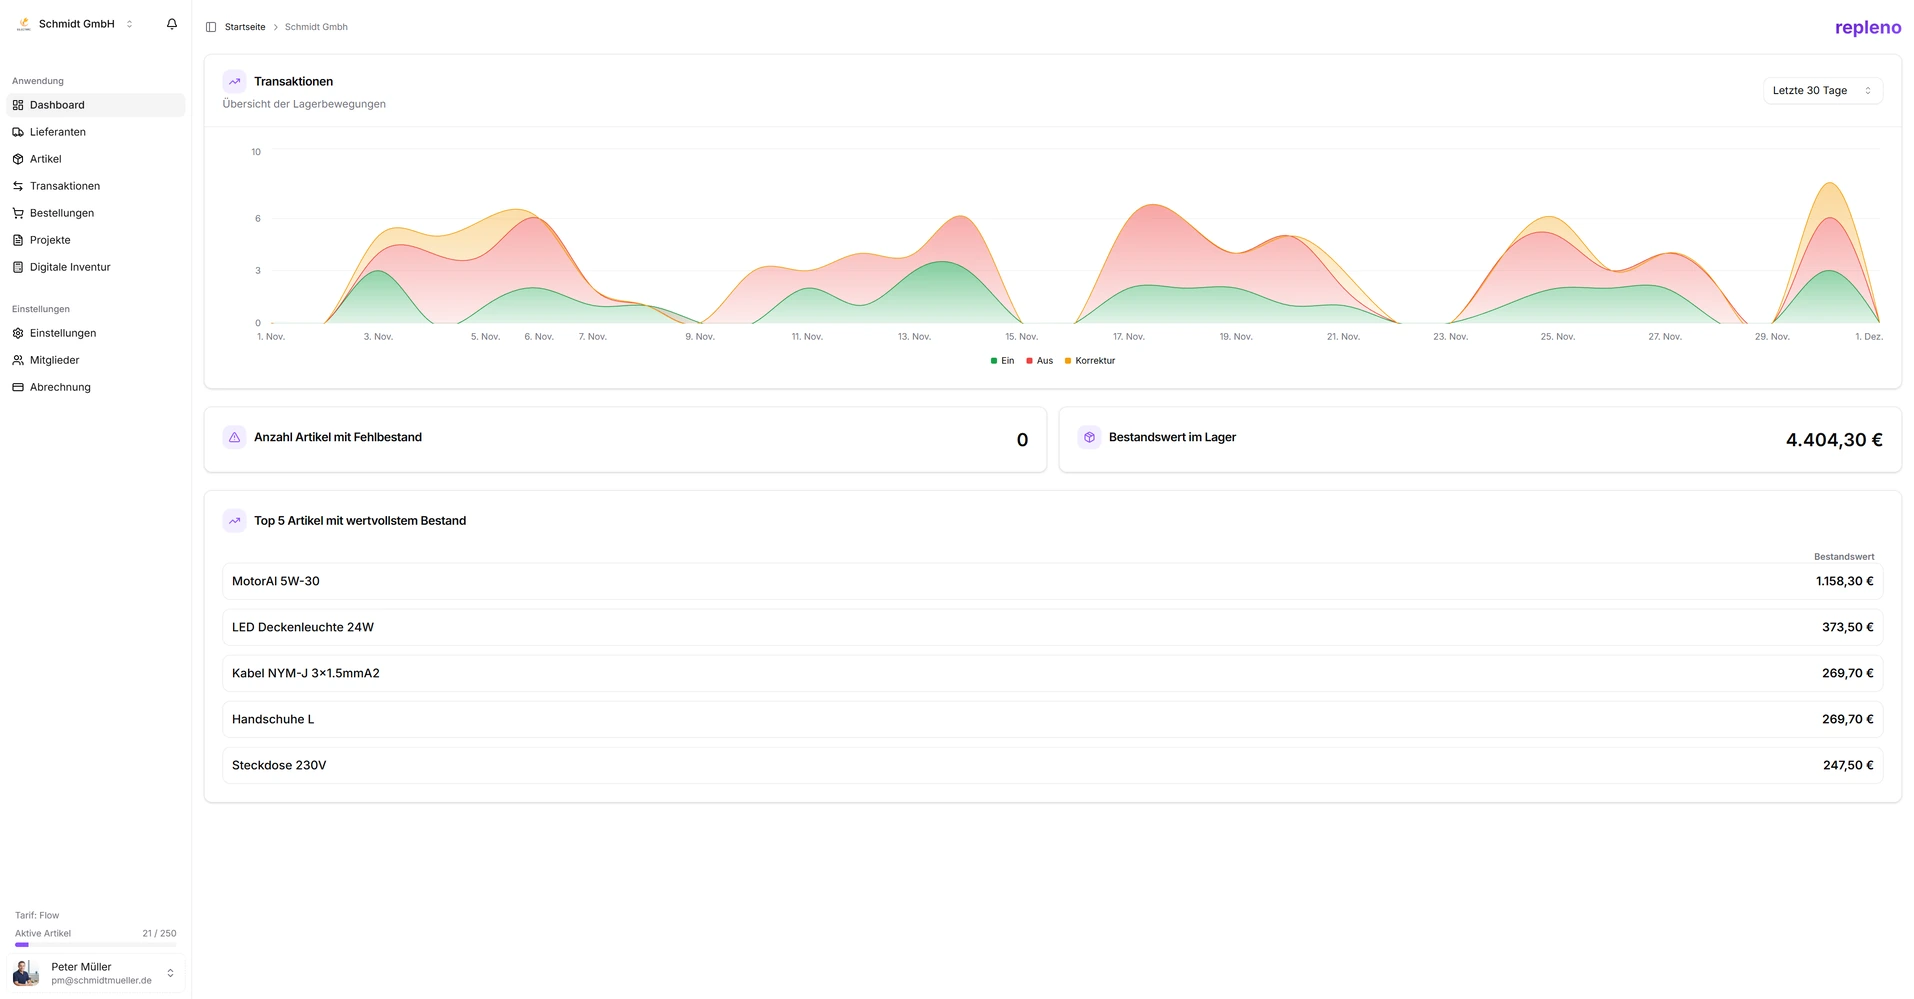The image size is (1914, 999).
Task: Open notifications via the bell icon
Action: tap(171, 23)
